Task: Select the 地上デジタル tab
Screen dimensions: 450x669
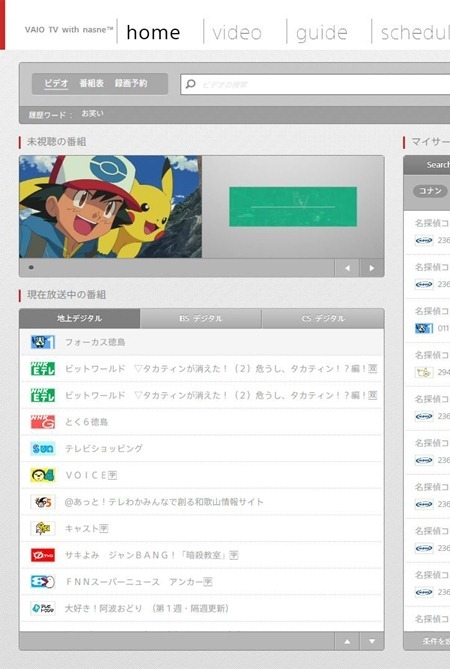Action: pyautogui.click(x=80, y=318)
